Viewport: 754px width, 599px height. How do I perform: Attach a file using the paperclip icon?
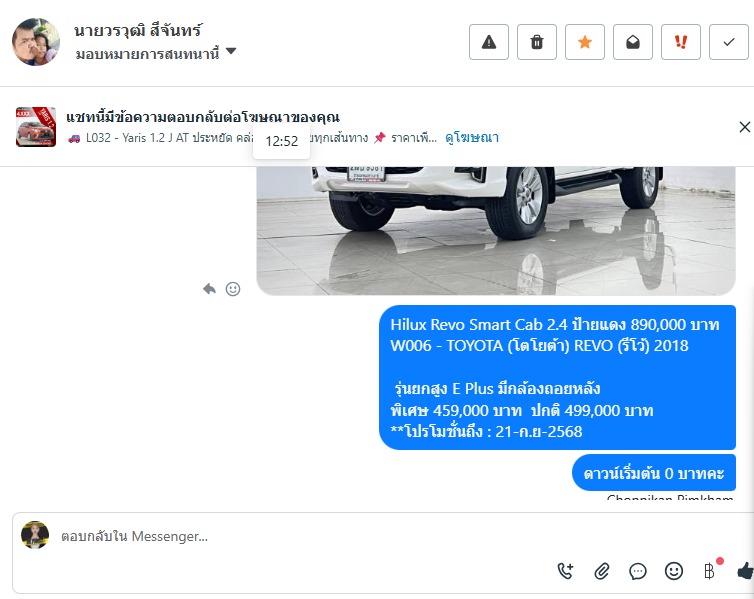coord(602,571)
